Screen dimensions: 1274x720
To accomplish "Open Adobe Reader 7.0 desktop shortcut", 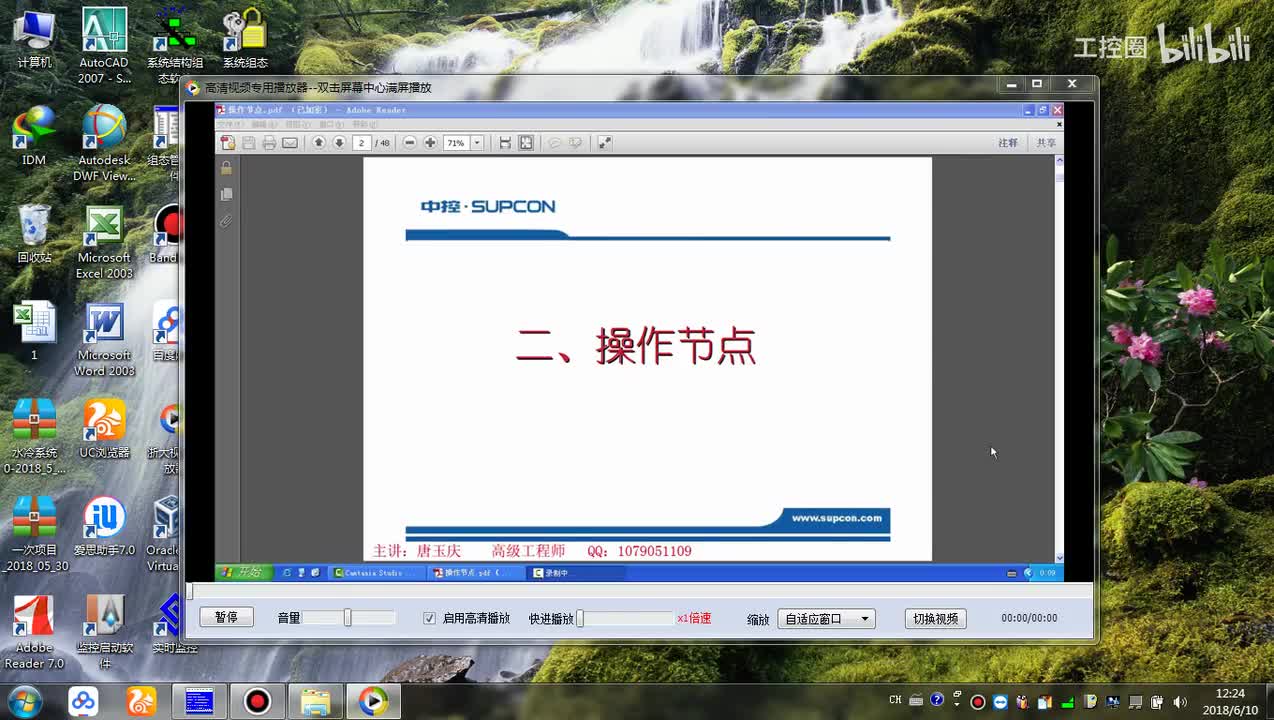I will pos(34,631).
